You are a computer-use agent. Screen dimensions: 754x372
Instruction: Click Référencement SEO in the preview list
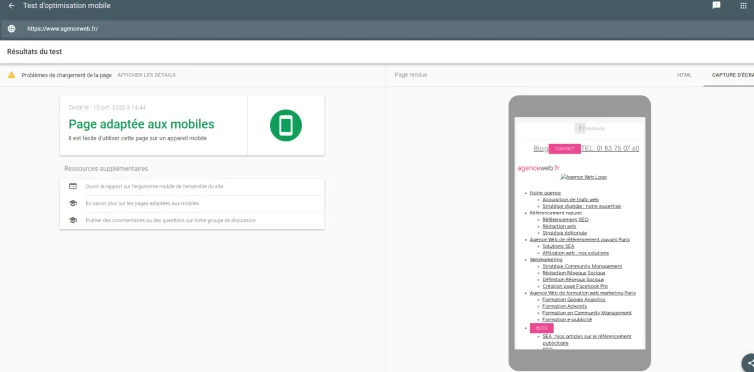pos(566,220)
